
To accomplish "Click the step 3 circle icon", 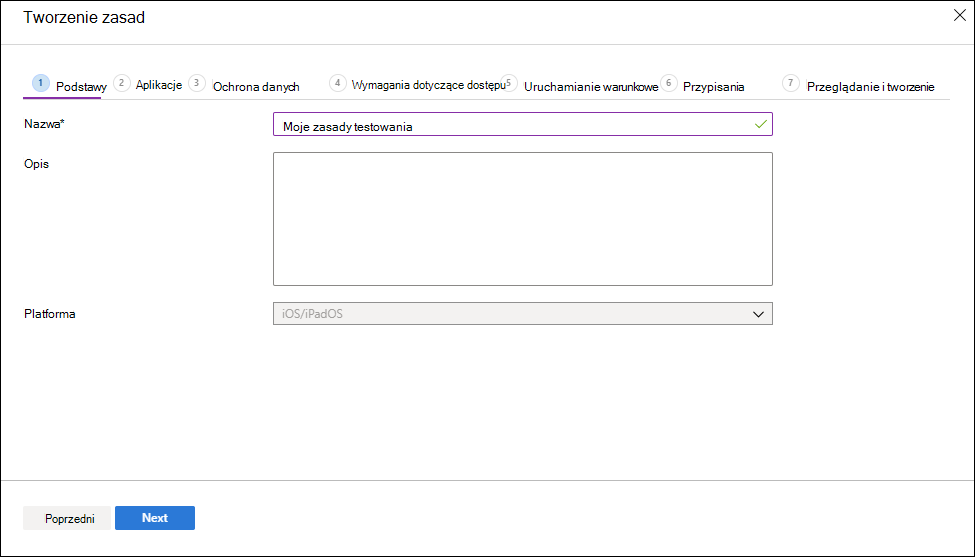I will [x=196, y=83].
